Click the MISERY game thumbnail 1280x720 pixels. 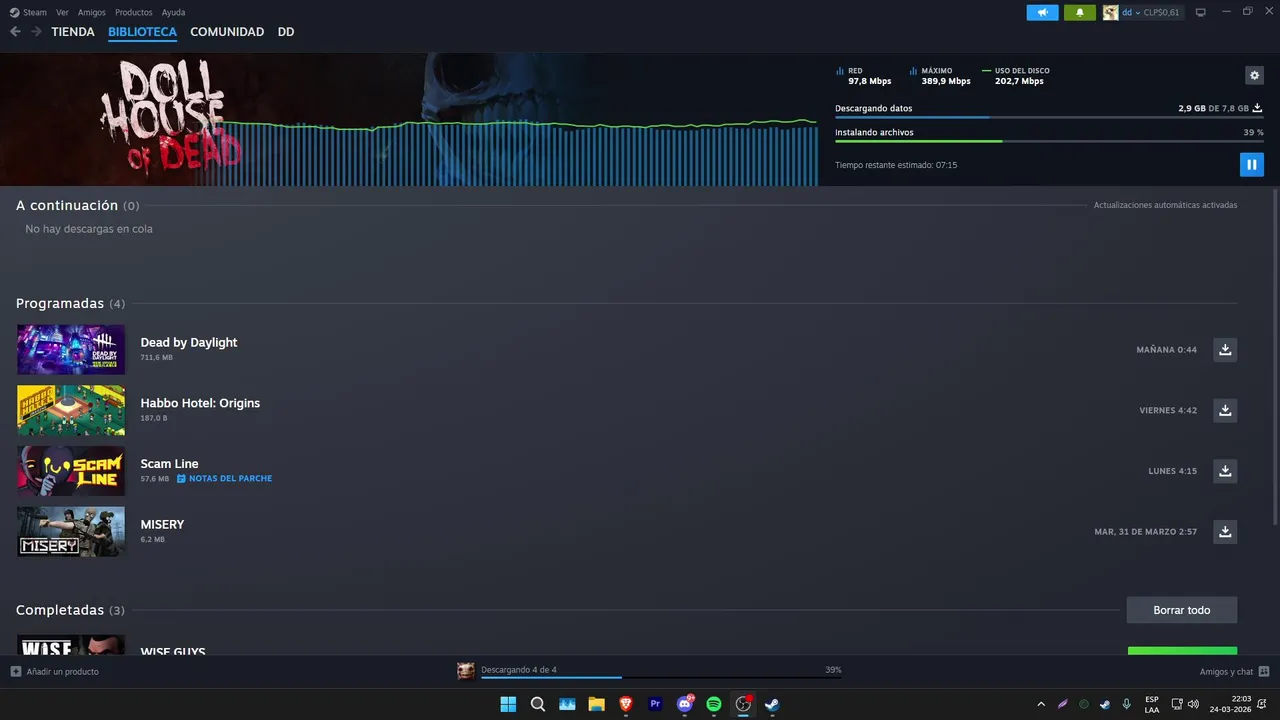click(x=71, y=532)
